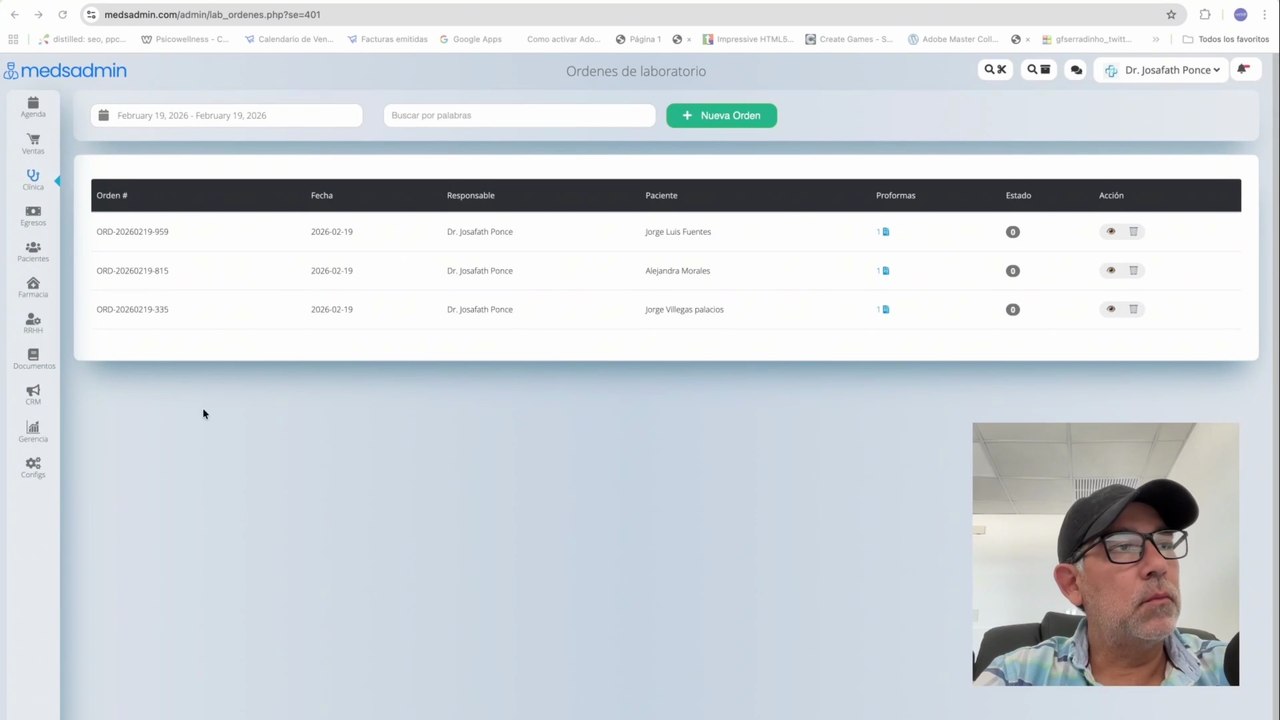Open the Google Apps bookmark
The image size is (1280, 720).
tap(470, 39)
